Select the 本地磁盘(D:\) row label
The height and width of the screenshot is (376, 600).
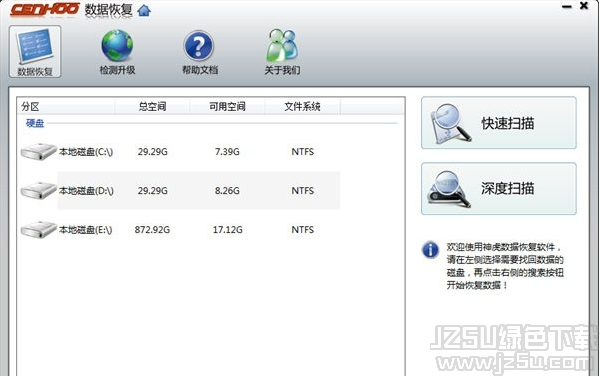[x=86, y=190]
